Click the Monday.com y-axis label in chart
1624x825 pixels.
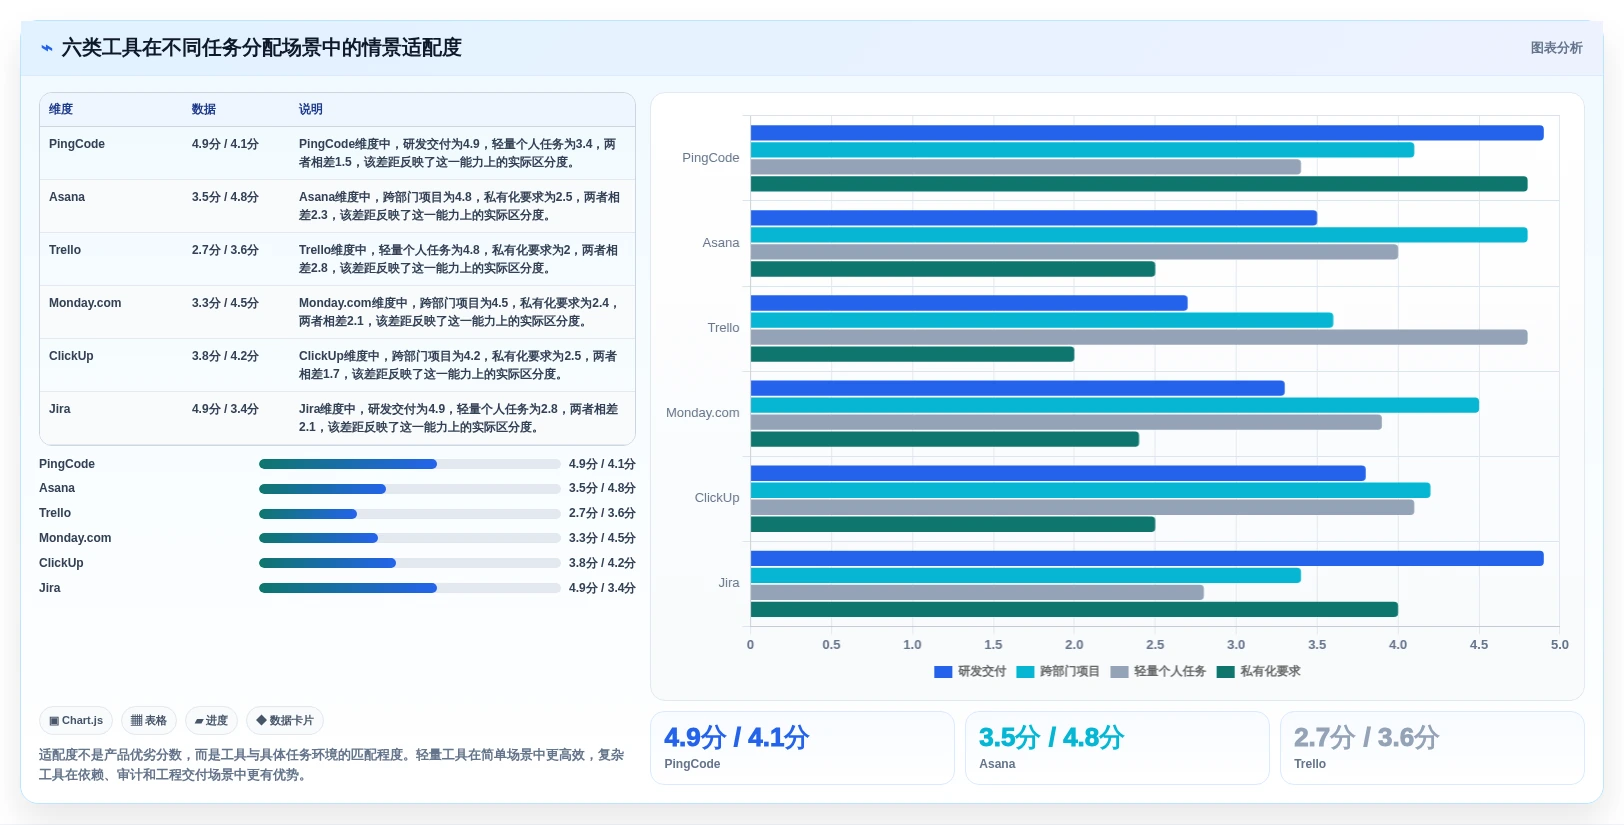(x=703, y=413)
